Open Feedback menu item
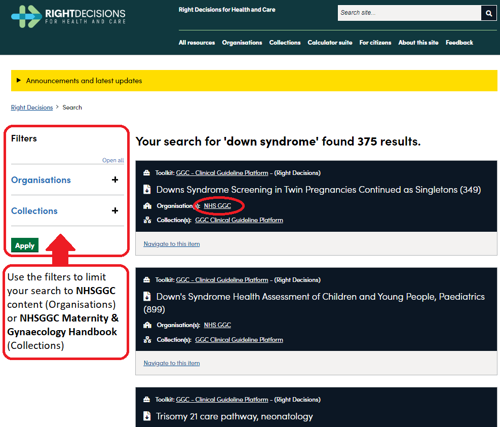This screenshot has width=500, height=427. pos(459,43)
